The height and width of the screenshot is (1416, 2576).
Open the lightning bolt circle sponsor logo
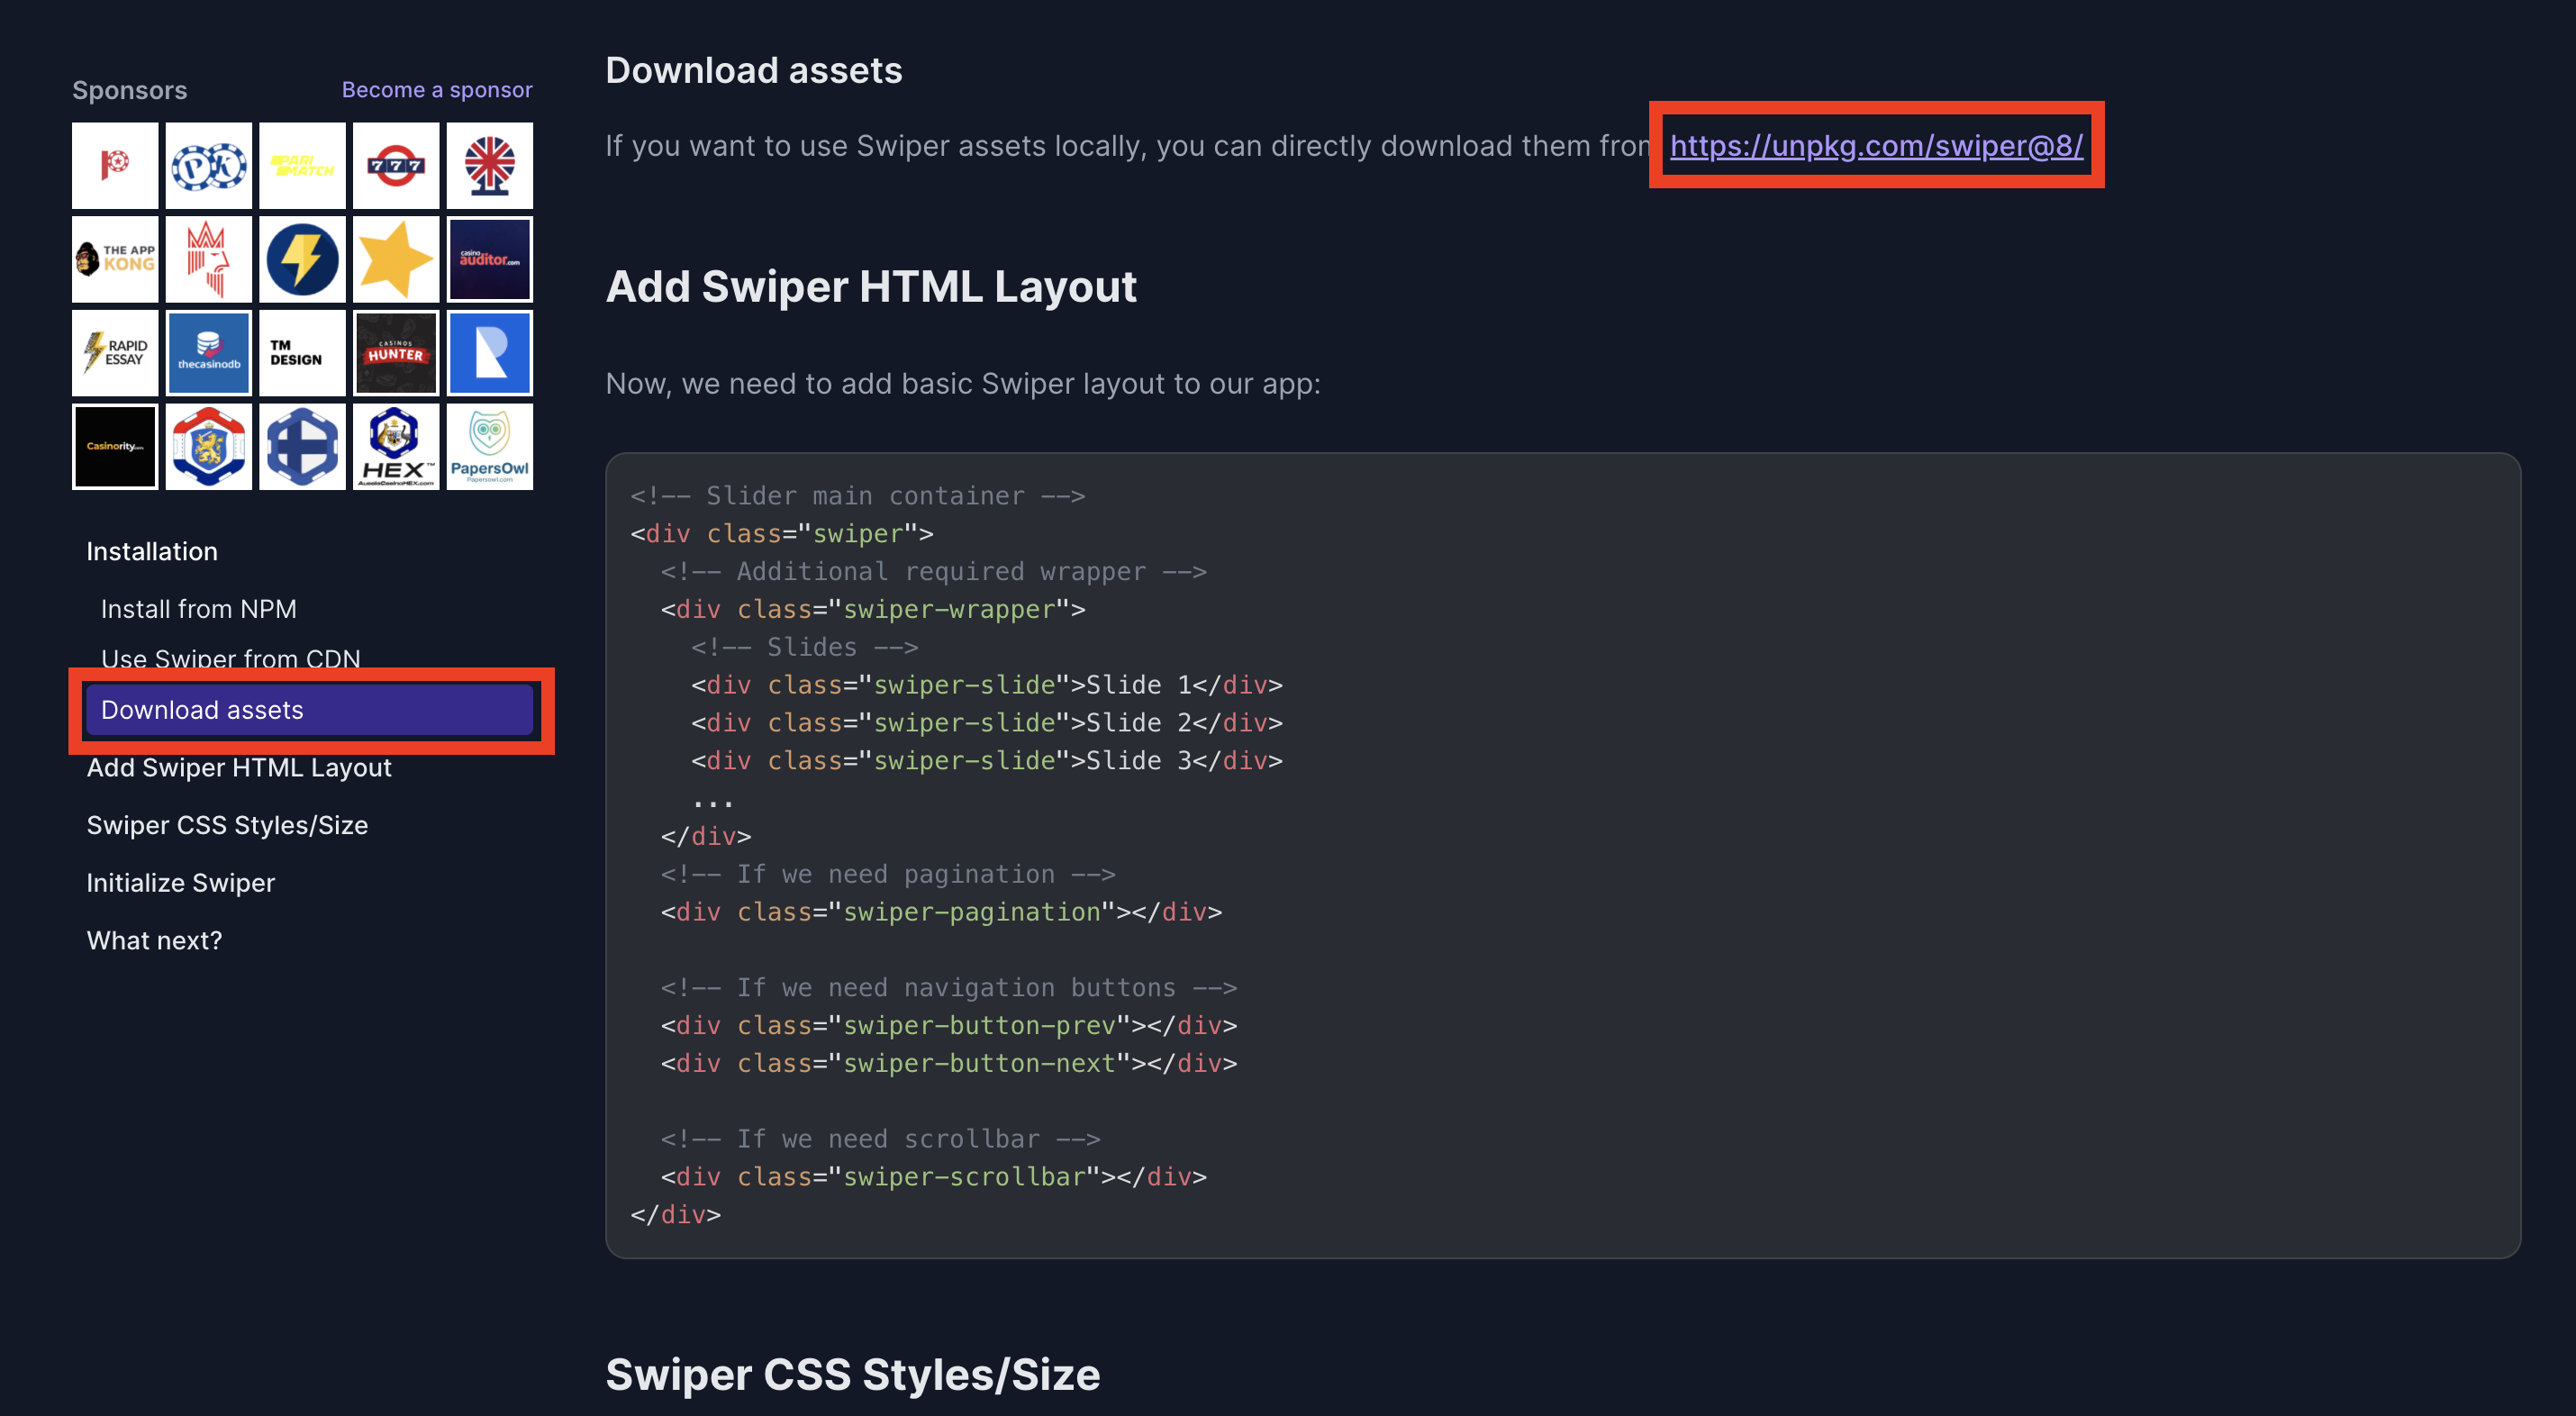point(302,259)
